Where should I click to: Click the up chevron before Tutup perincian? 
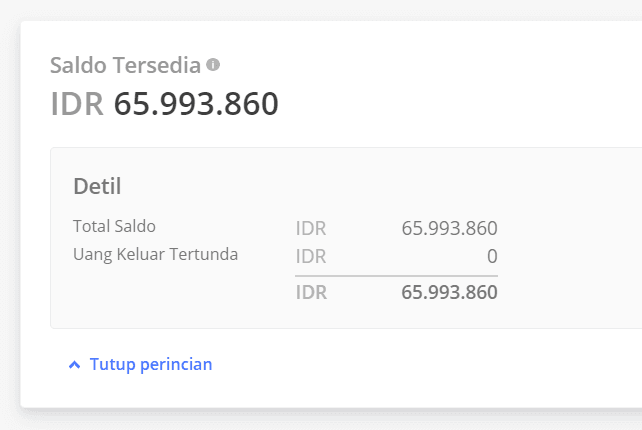tap(74, 365)
